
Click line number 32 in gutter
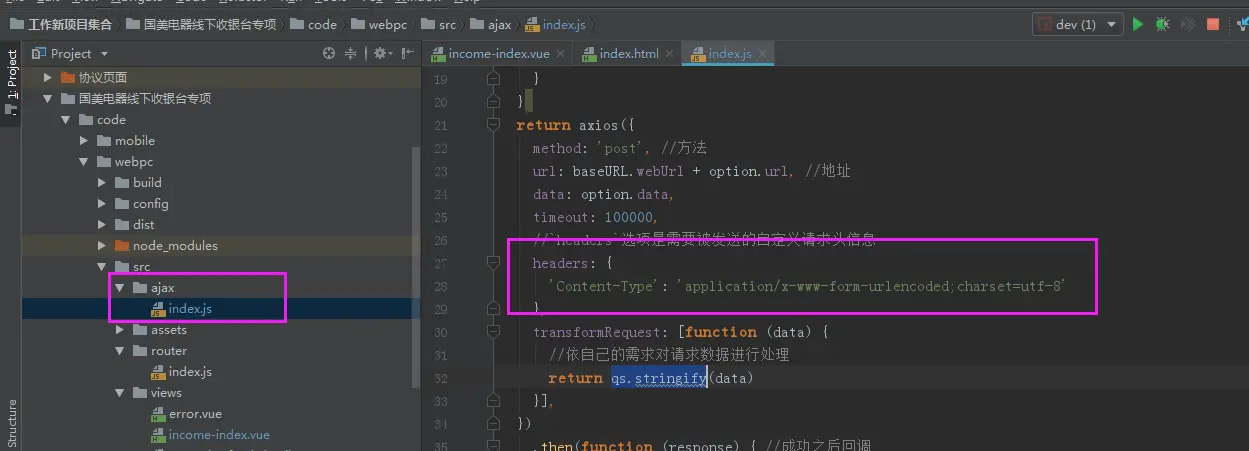[x=440, y=379]
